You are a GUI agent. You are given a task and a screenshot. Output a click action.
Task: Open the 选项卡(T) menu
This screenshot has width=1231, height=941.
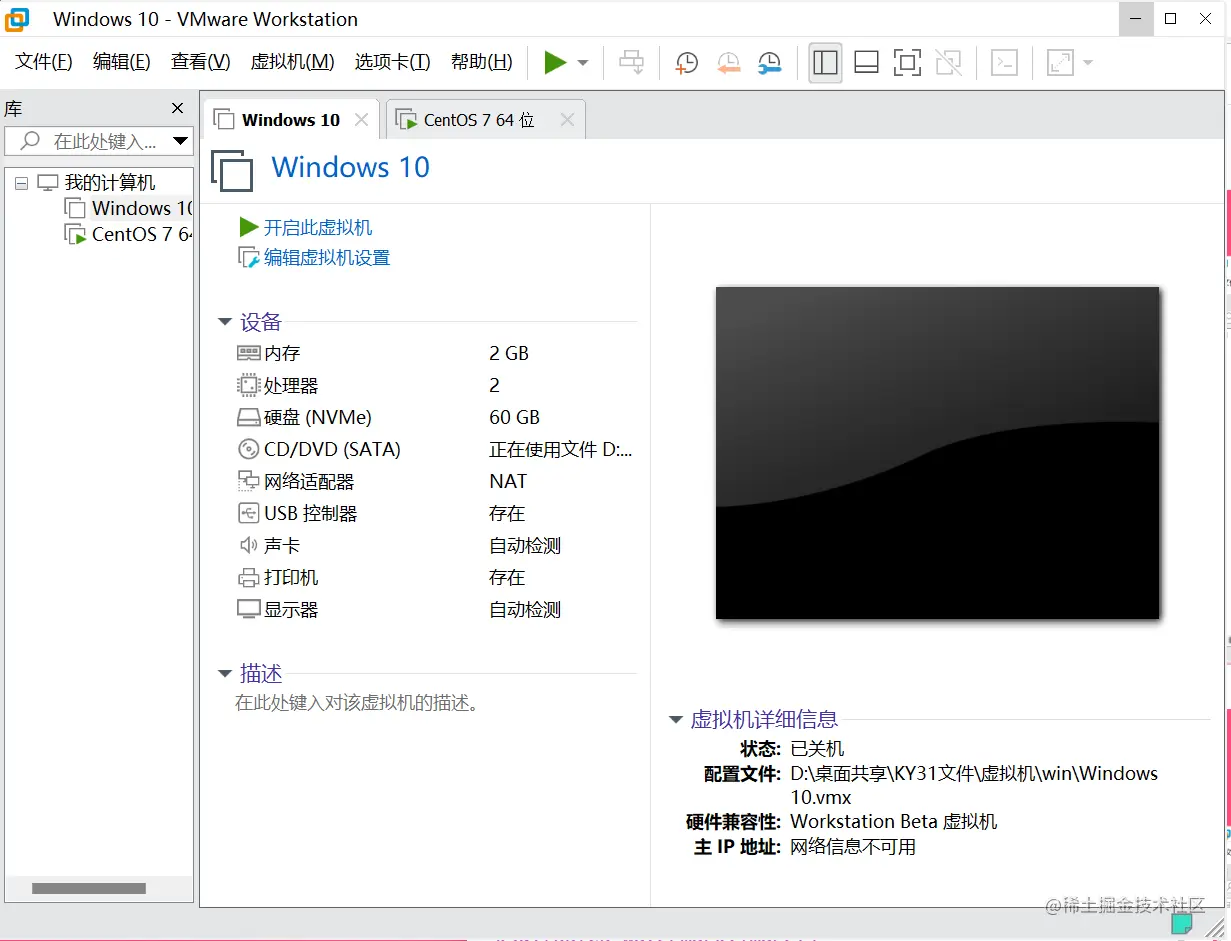pyautogui.click(x=392, y=62)
